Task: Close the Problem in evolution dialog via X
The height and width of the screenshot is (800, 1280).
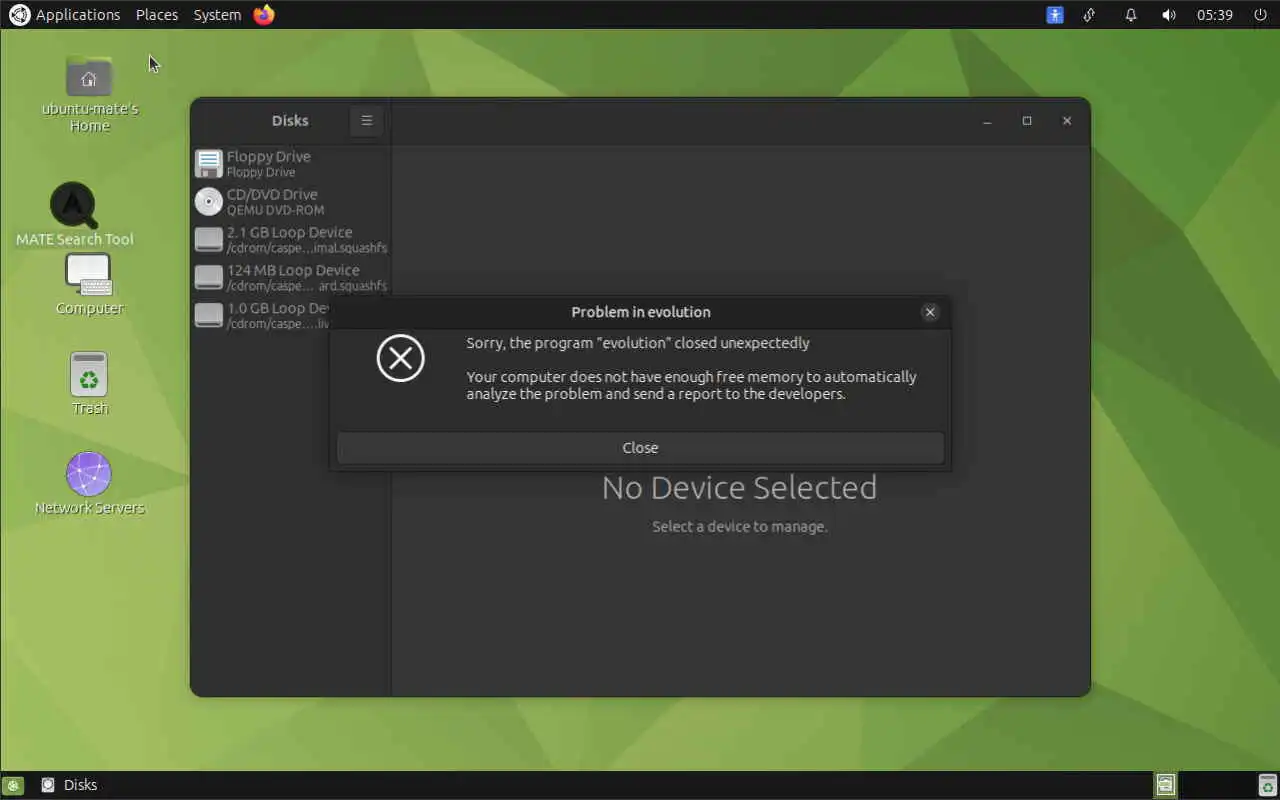Action: 930,312
